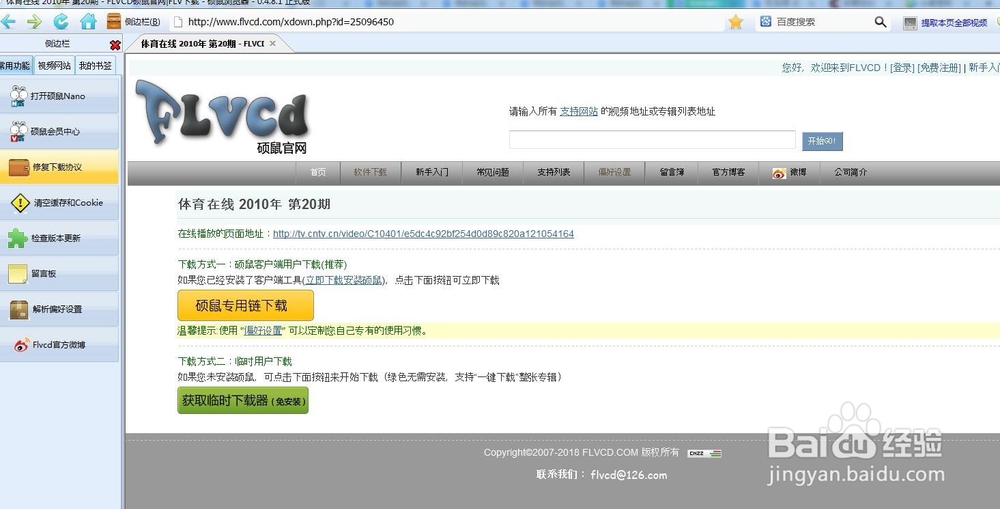Close the sidebar with red X

coord(115,45)
